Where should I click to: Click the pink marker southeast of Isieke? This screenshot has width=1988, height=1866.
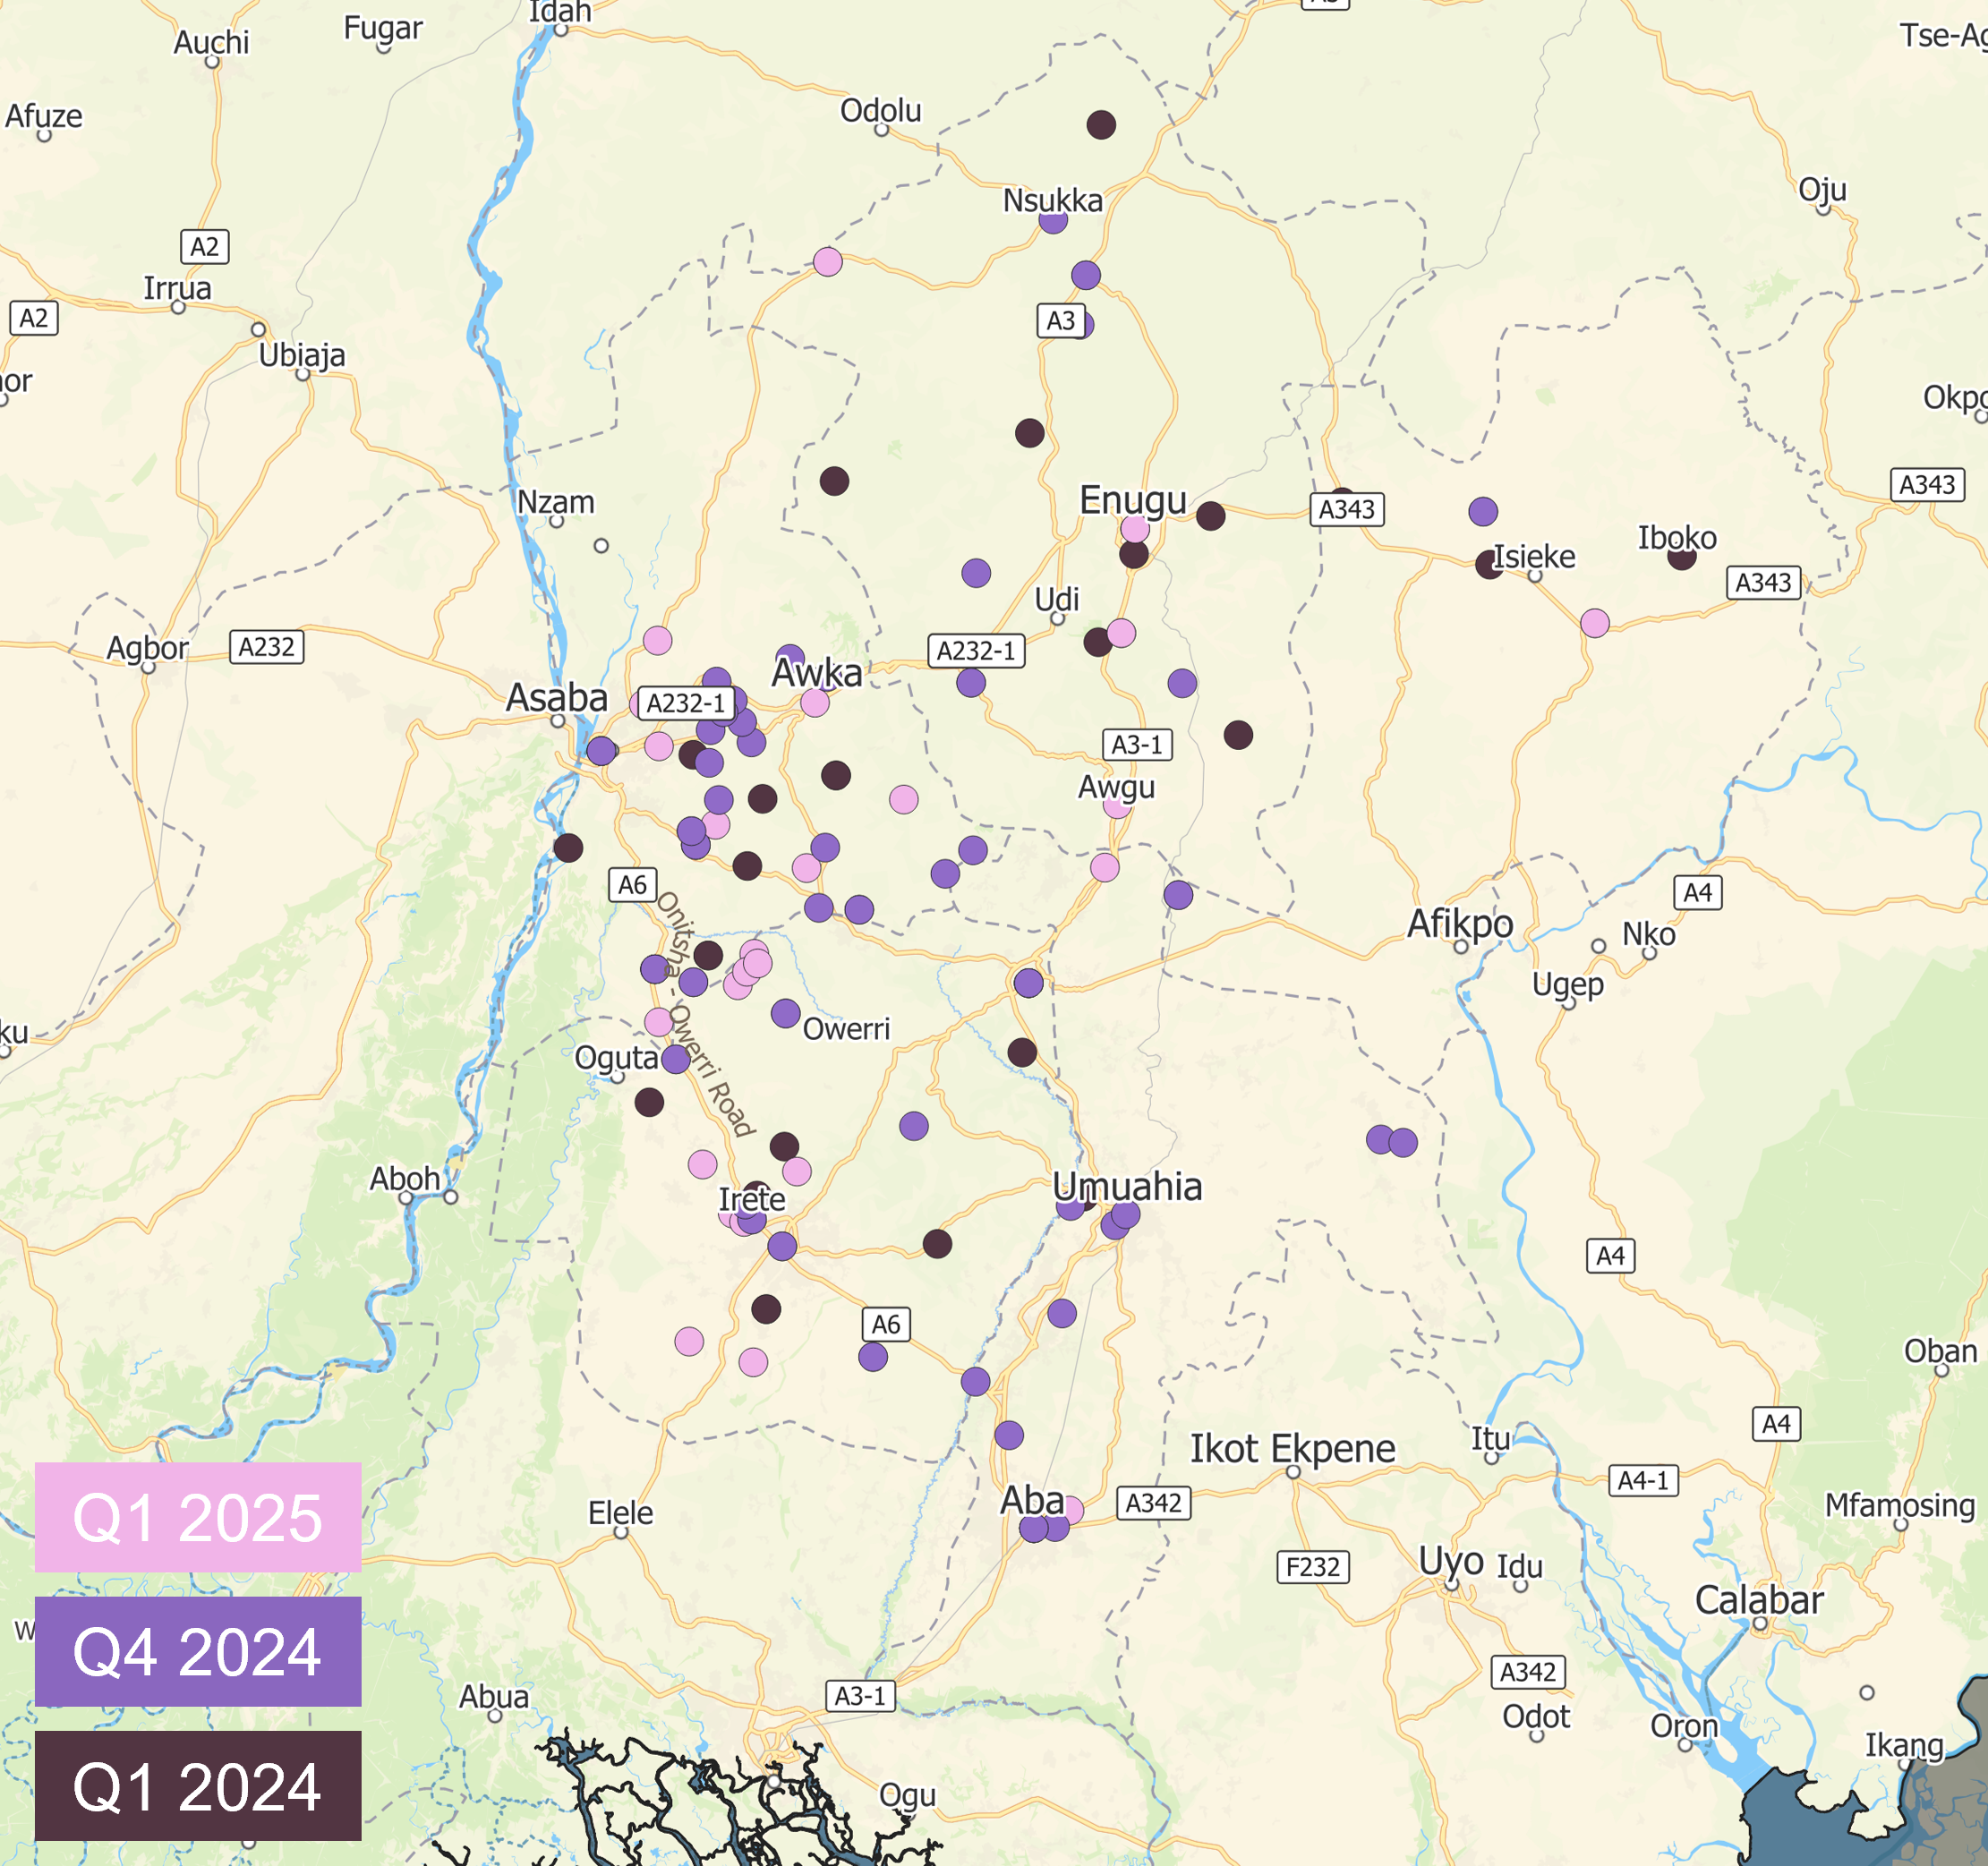point(1595,624)
